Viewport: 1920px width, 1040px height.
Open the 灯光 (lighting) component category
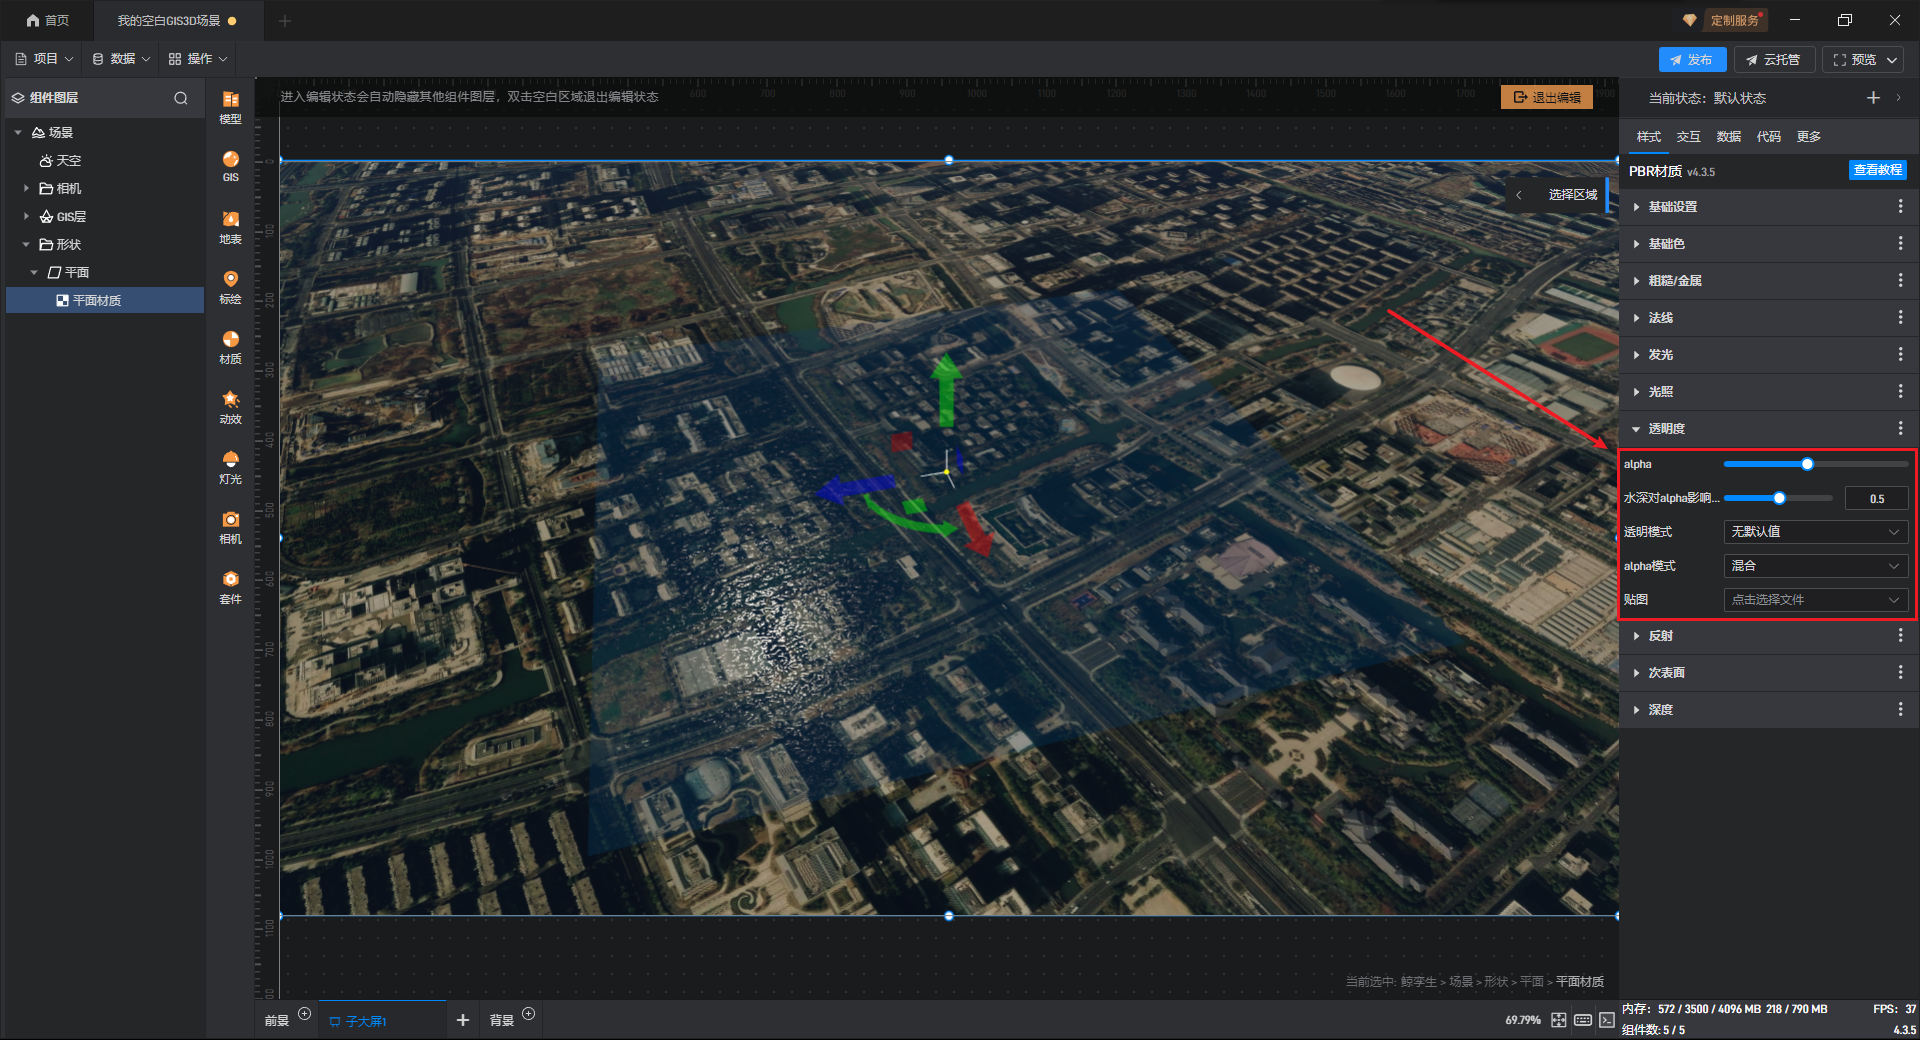(230, 467)
